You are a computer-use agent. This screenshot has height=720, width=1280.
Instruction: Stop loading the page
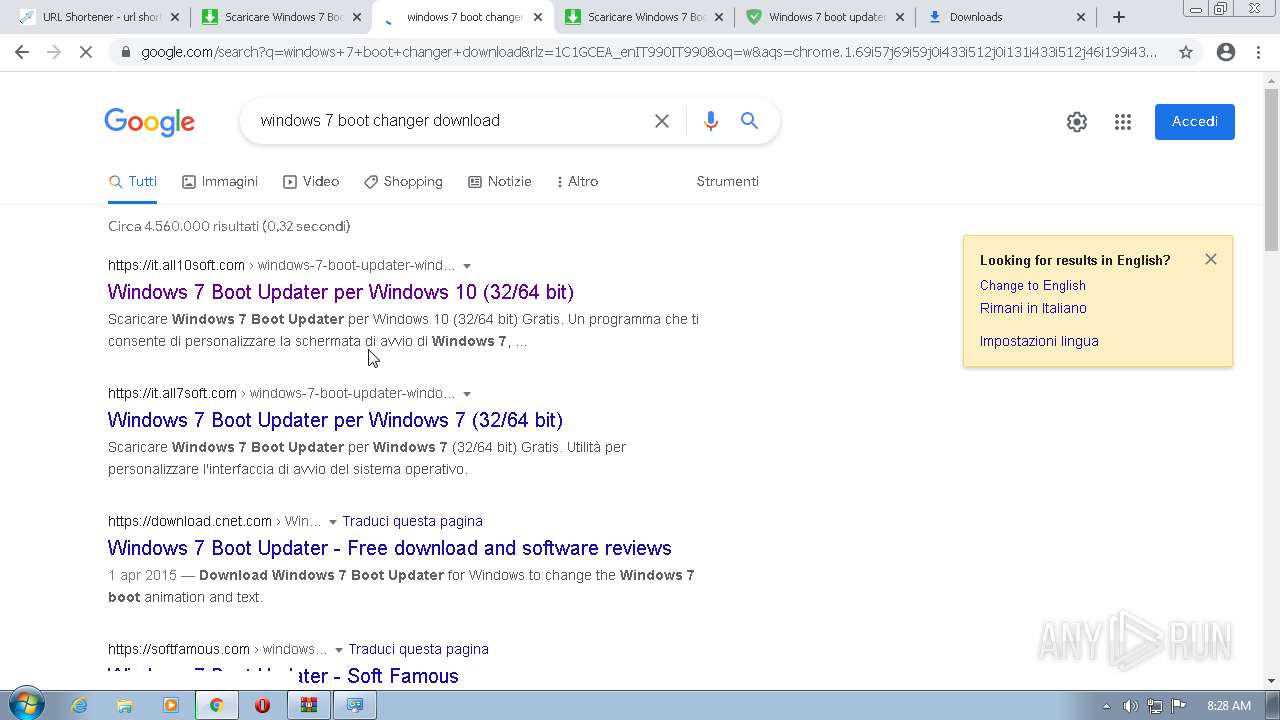pos(86,52)
